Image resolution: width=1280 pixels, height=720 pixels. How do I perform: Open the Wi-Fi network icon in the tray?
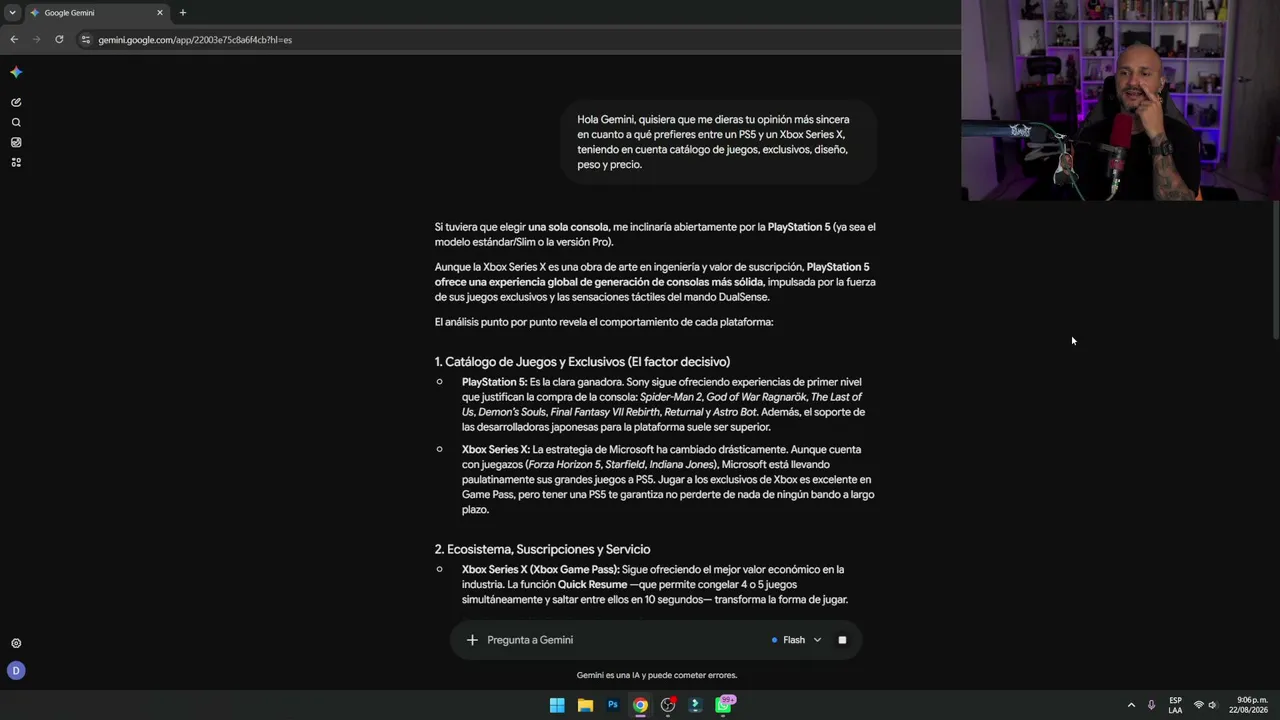click(x=1198, y=705)
